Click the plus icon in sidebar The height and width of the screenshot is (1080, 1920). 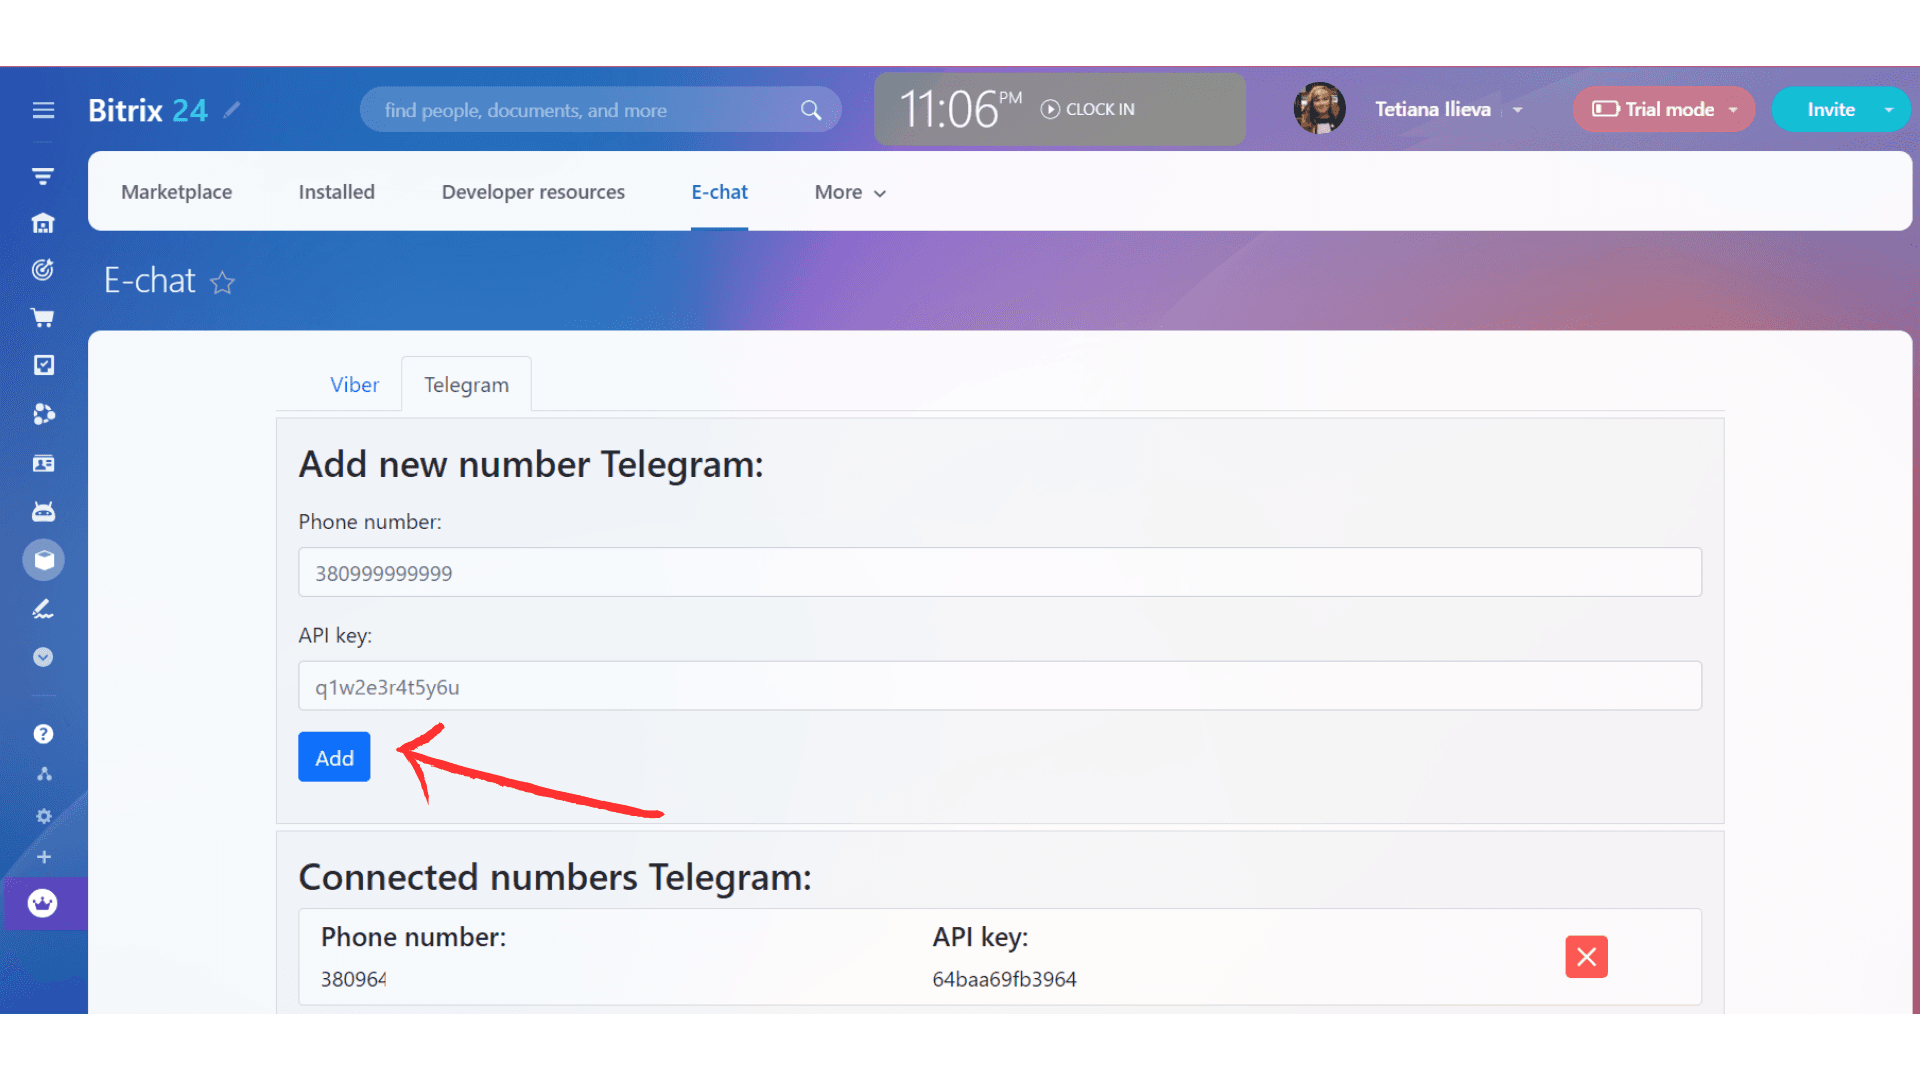(x=44, y=857)
